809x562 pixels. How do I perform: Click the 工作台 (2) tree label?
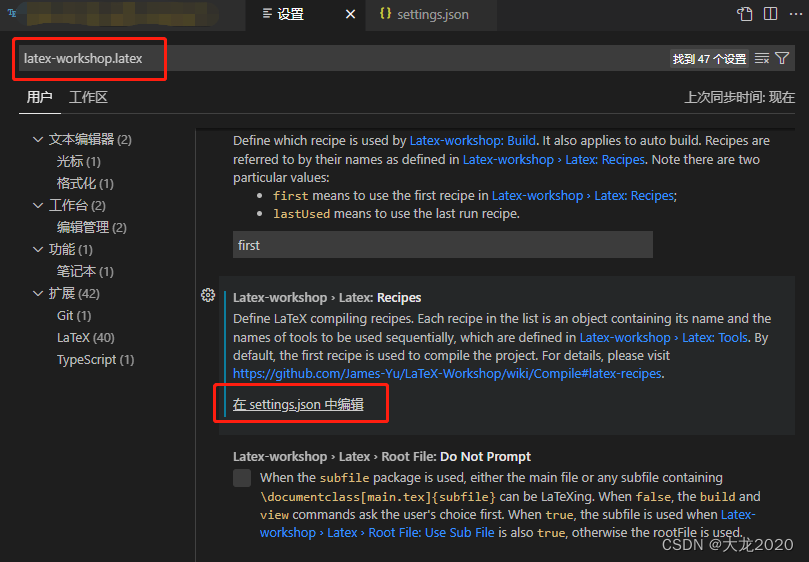tap(77, 205)
